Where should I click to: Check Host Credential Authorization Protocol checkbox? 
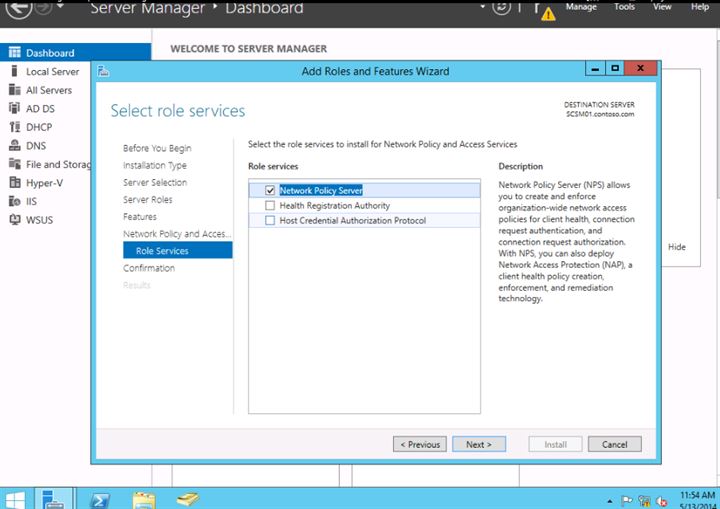coord(270,221)
